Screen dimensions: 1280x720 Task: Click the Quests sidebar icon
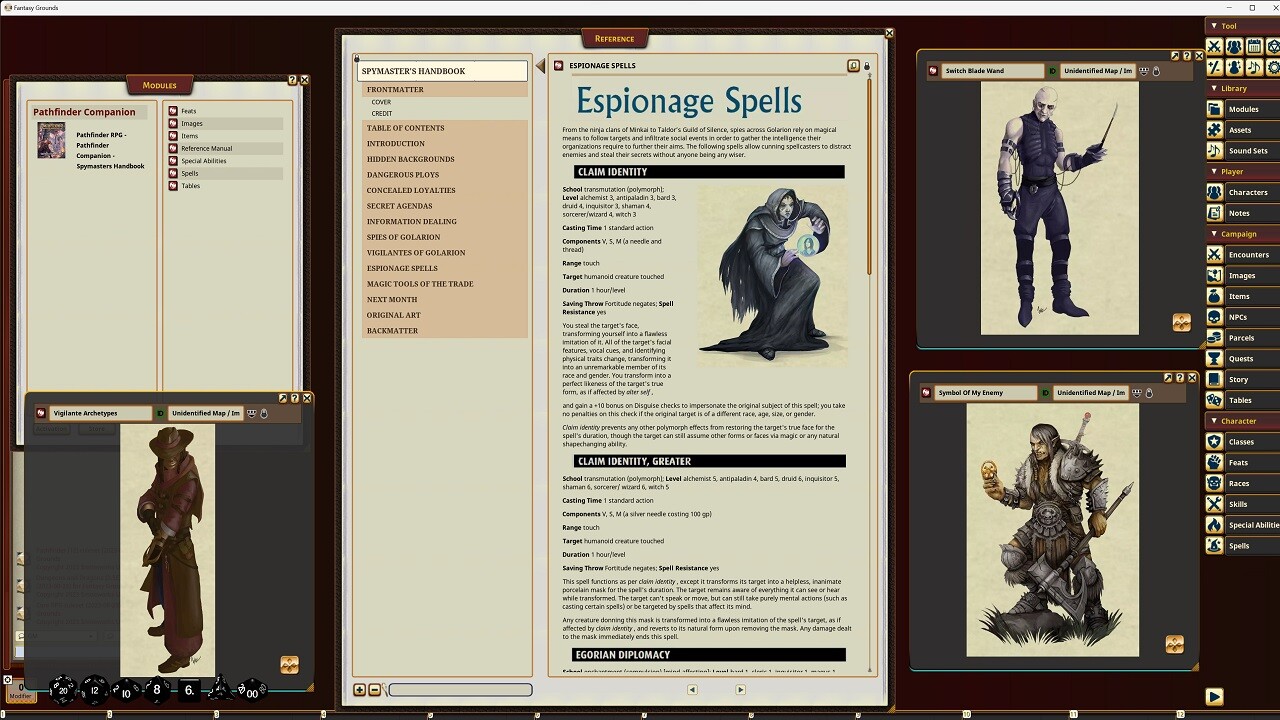click(1214, 359)
